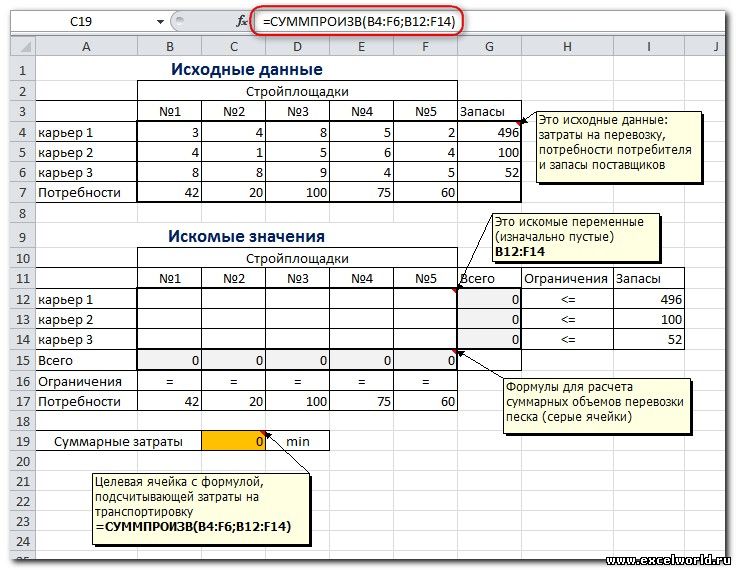Viewport: 736px width, 570px height.
Task: Click the orange Суммарные затраты result cell
Action: pyautogui.click(x=233, y=441)
